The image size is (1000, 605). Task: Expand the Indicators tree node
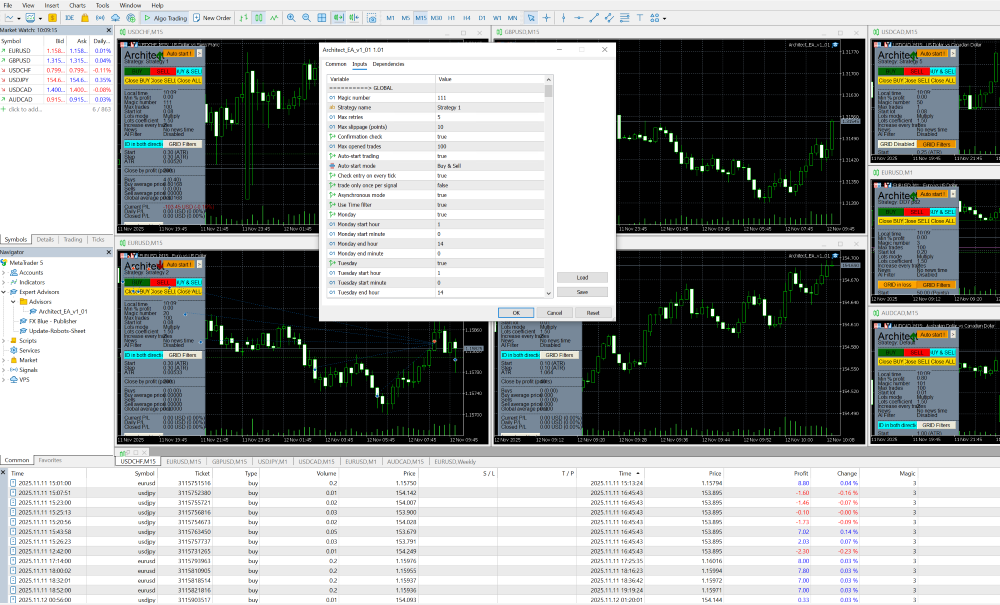(5, 282)
